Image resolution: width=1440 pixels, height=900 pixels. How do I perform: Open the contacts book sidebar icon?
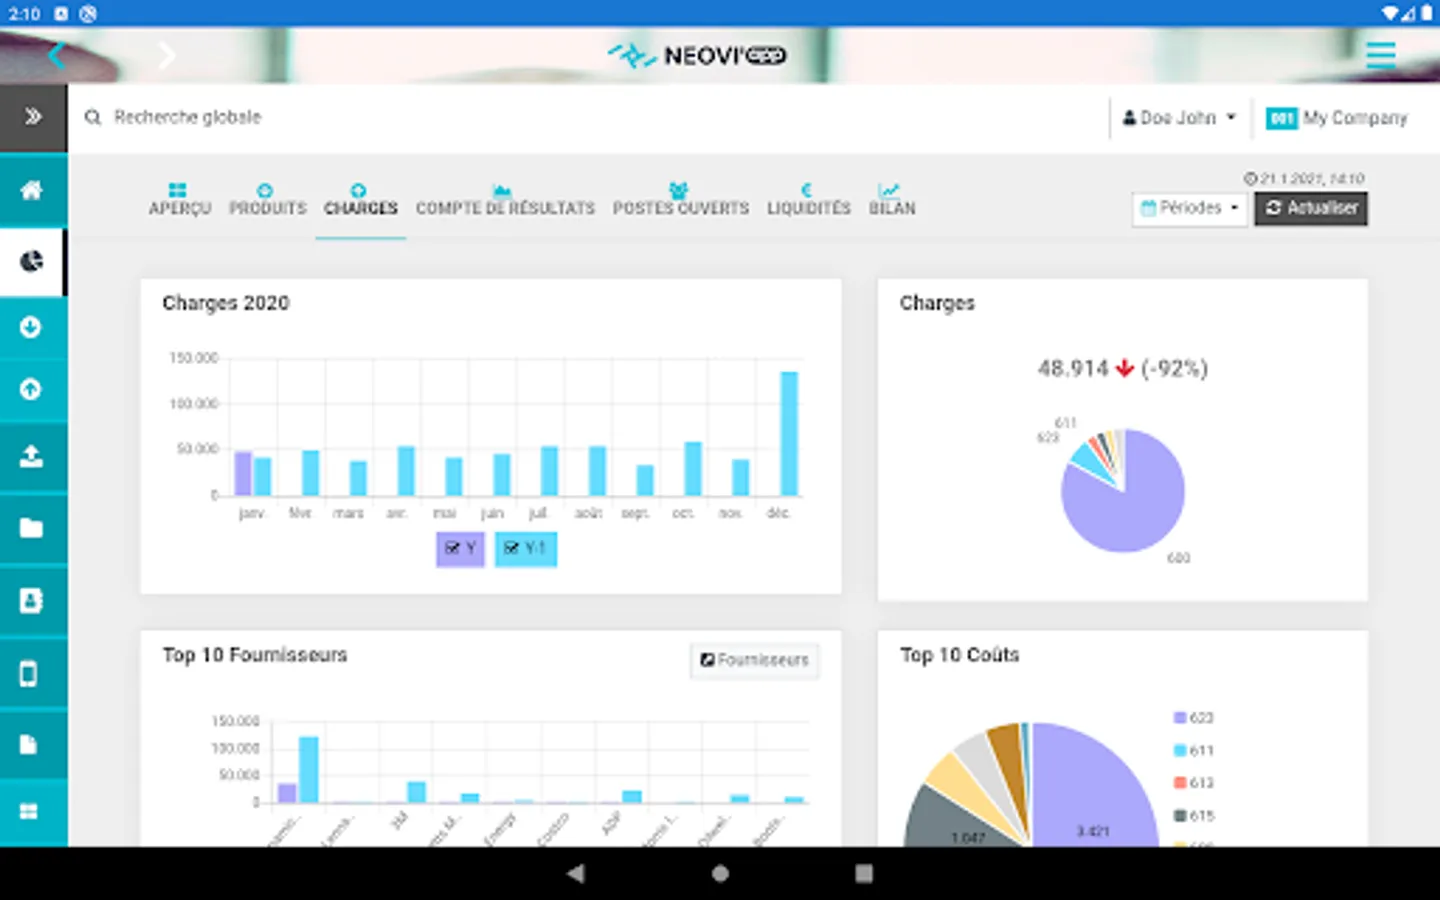[x=31, y=600]
